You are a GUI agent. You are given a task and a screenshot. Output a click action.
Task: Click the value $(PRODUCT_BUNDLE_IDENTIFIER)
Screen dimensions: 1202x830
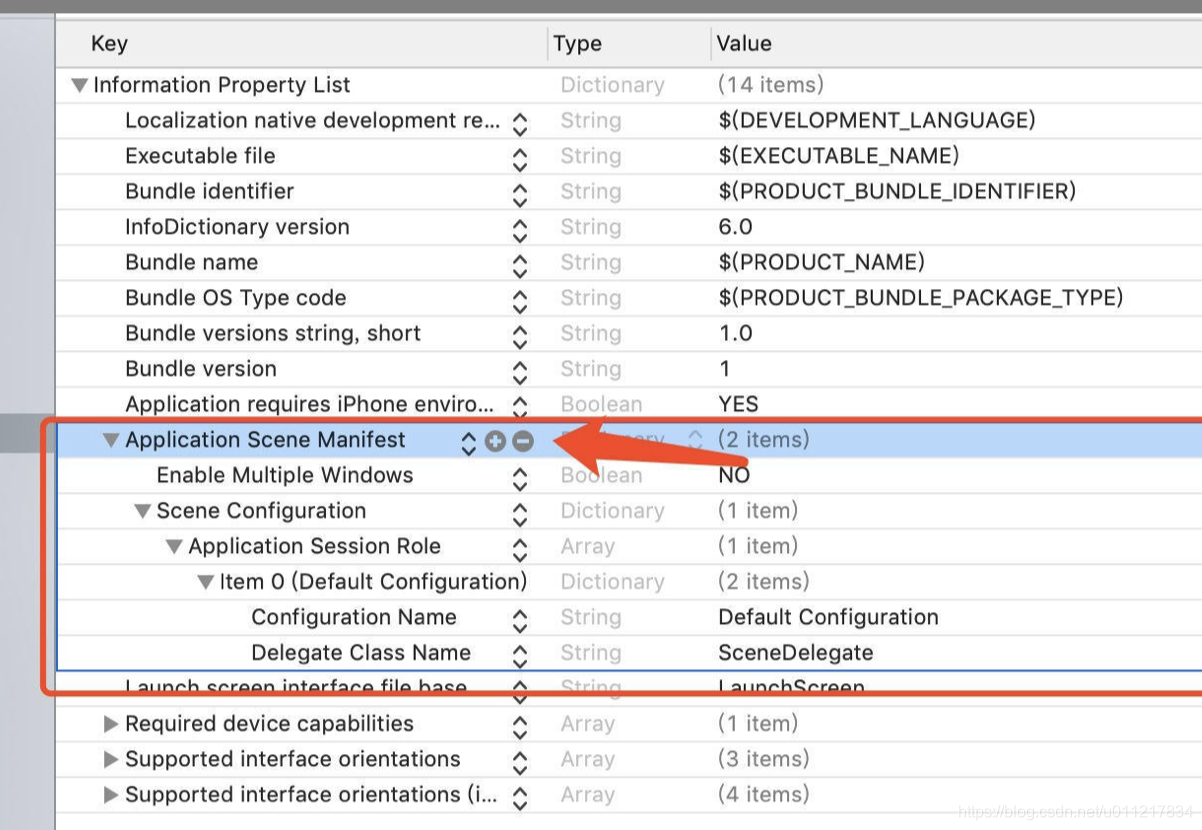(897, 191)
